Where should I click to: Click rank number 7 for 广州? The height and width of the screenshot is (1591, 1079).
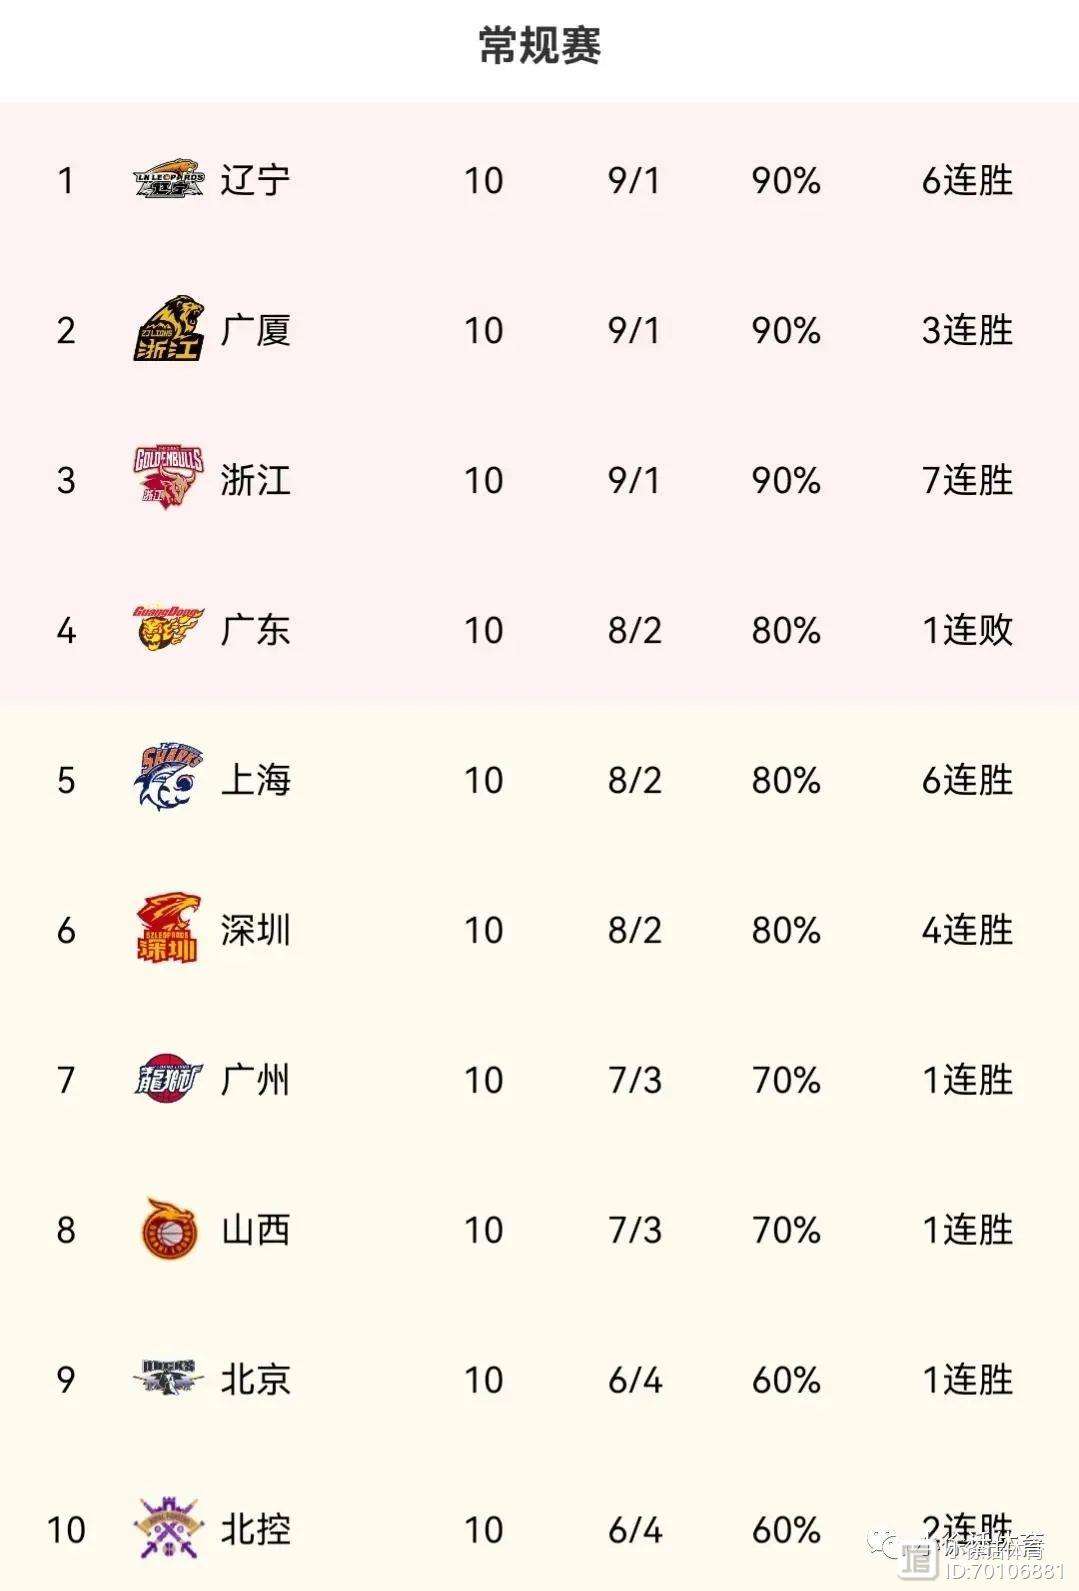pos(66,1080)
